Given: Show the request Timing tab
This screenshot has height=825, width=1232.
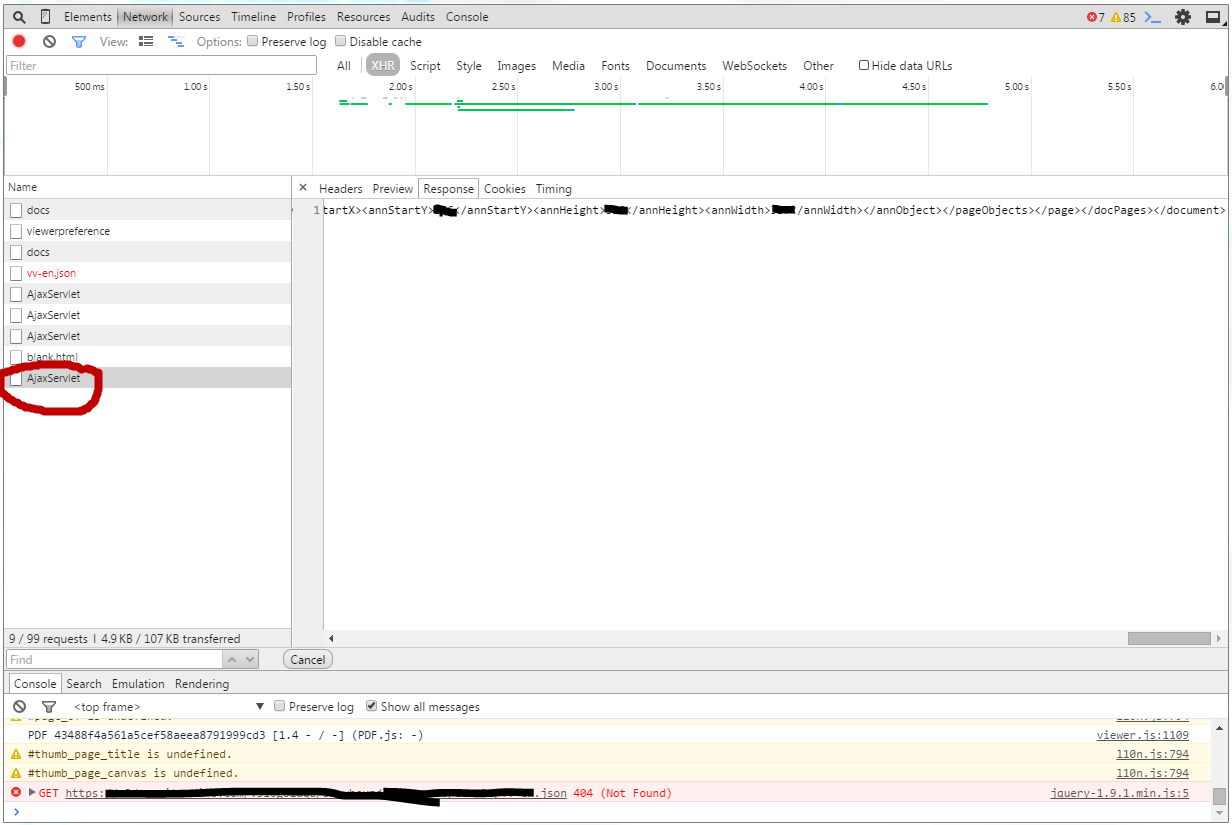Looking at the screenshot, I should pyautogui.click(x=553, y=189).
